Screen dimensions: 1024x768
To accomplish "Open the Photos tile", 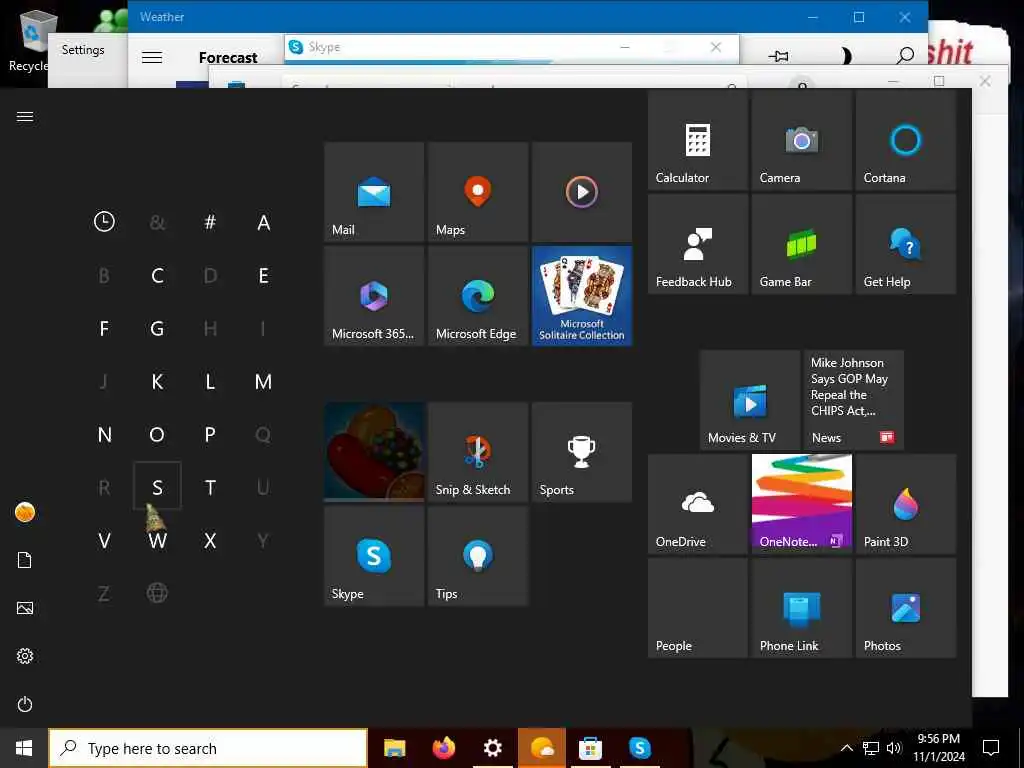I will (906, 608).
